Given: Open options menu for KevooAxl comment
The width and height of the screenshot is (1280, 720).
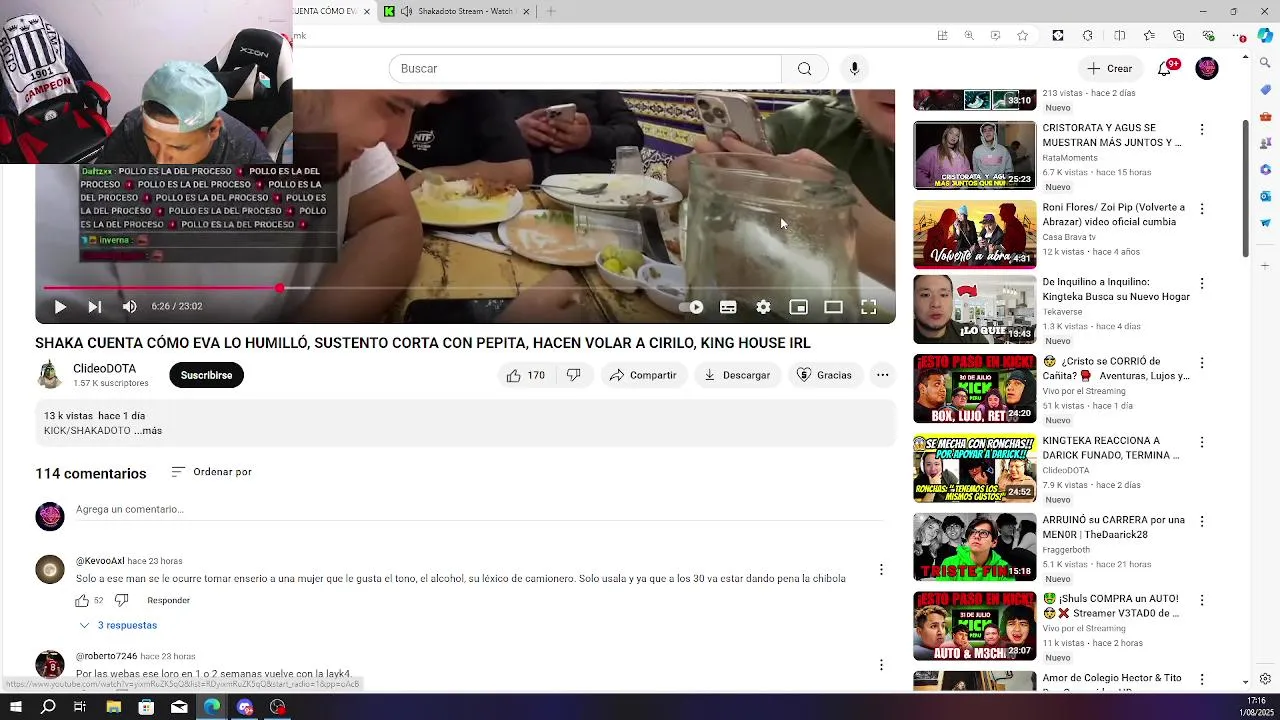Looking at the screenshot, I should click(881, 569).
